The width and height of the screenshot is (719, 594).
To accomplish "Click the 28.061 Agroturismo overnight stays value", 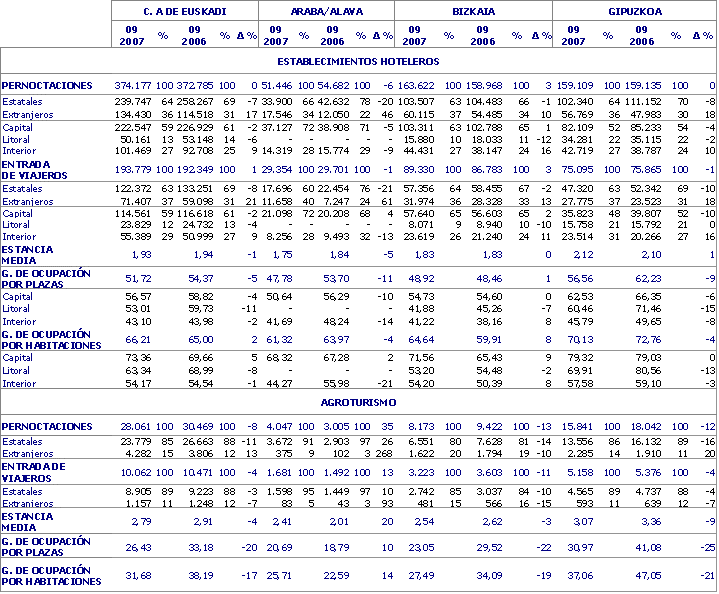I will pos(136,425).
